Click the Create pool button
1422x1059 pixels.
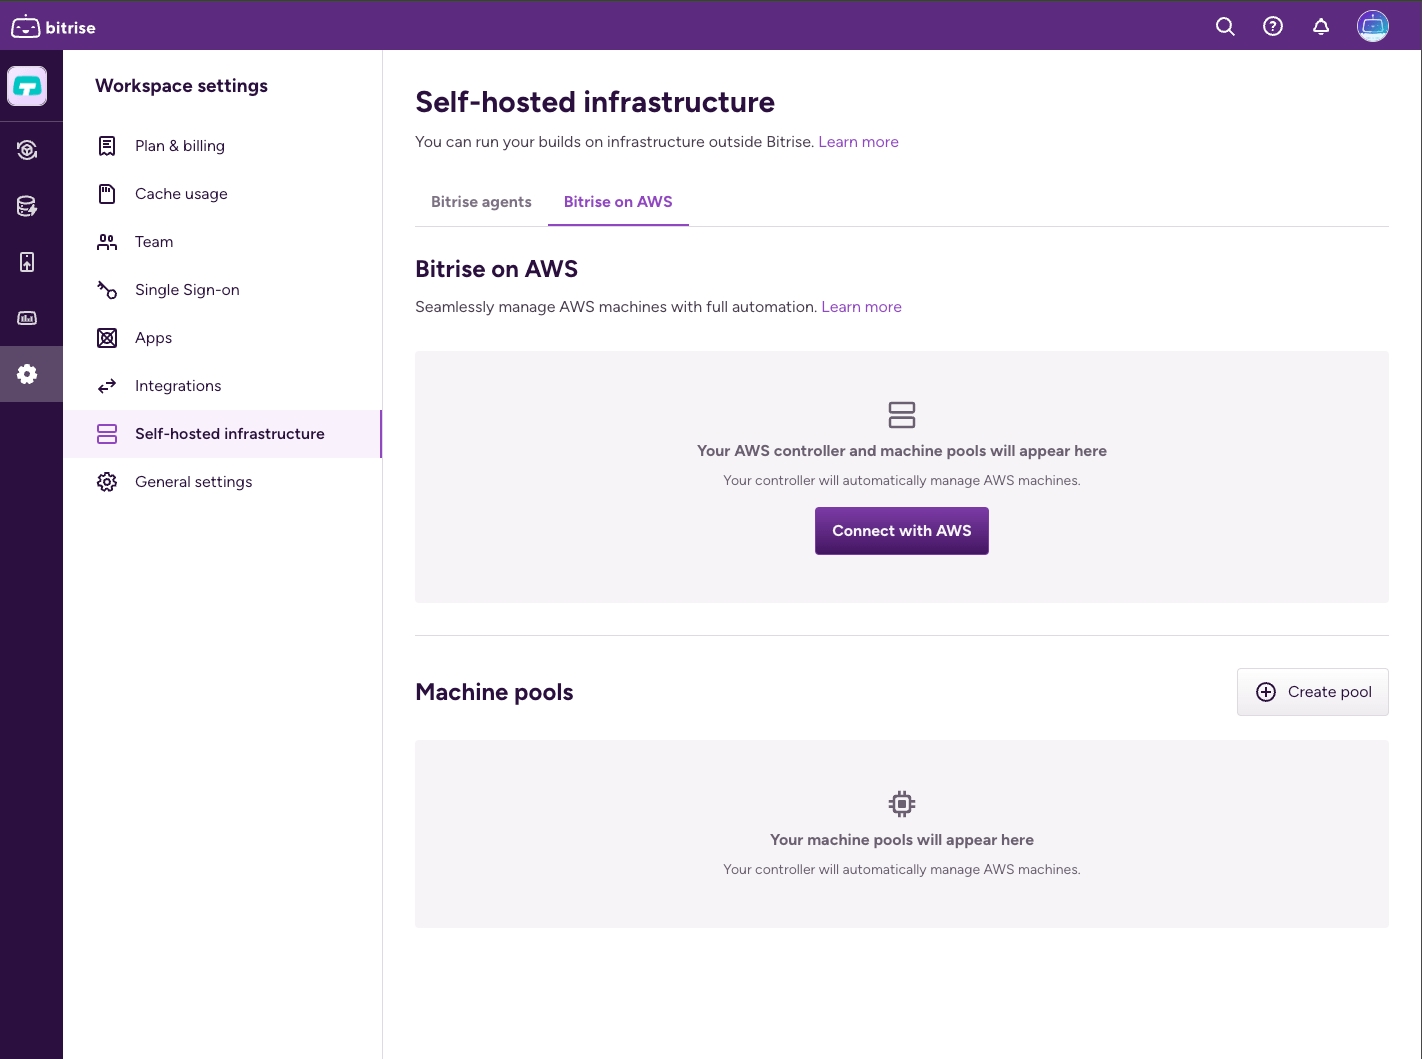point(1313,692)
